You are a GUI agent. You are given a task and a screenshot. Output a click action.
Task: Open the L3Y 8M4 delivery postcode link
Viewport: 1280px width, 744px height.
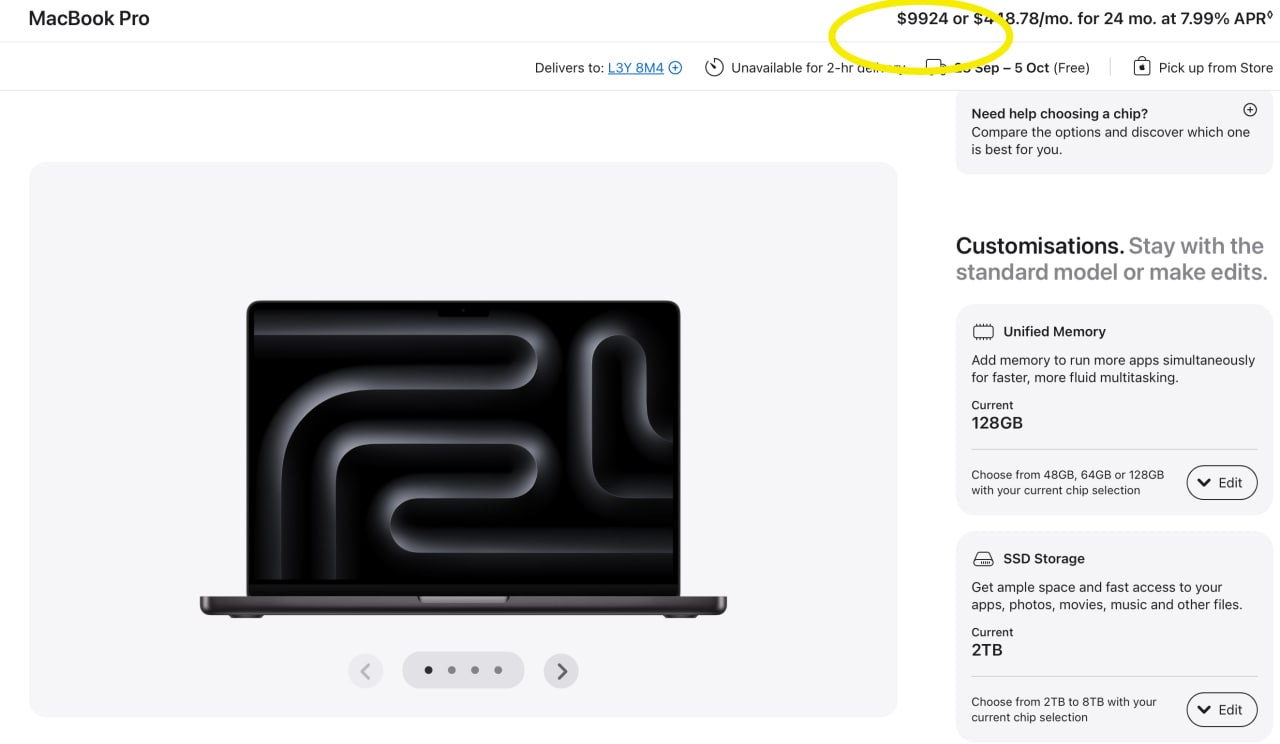pyautogui.click(x=636, y=68)
